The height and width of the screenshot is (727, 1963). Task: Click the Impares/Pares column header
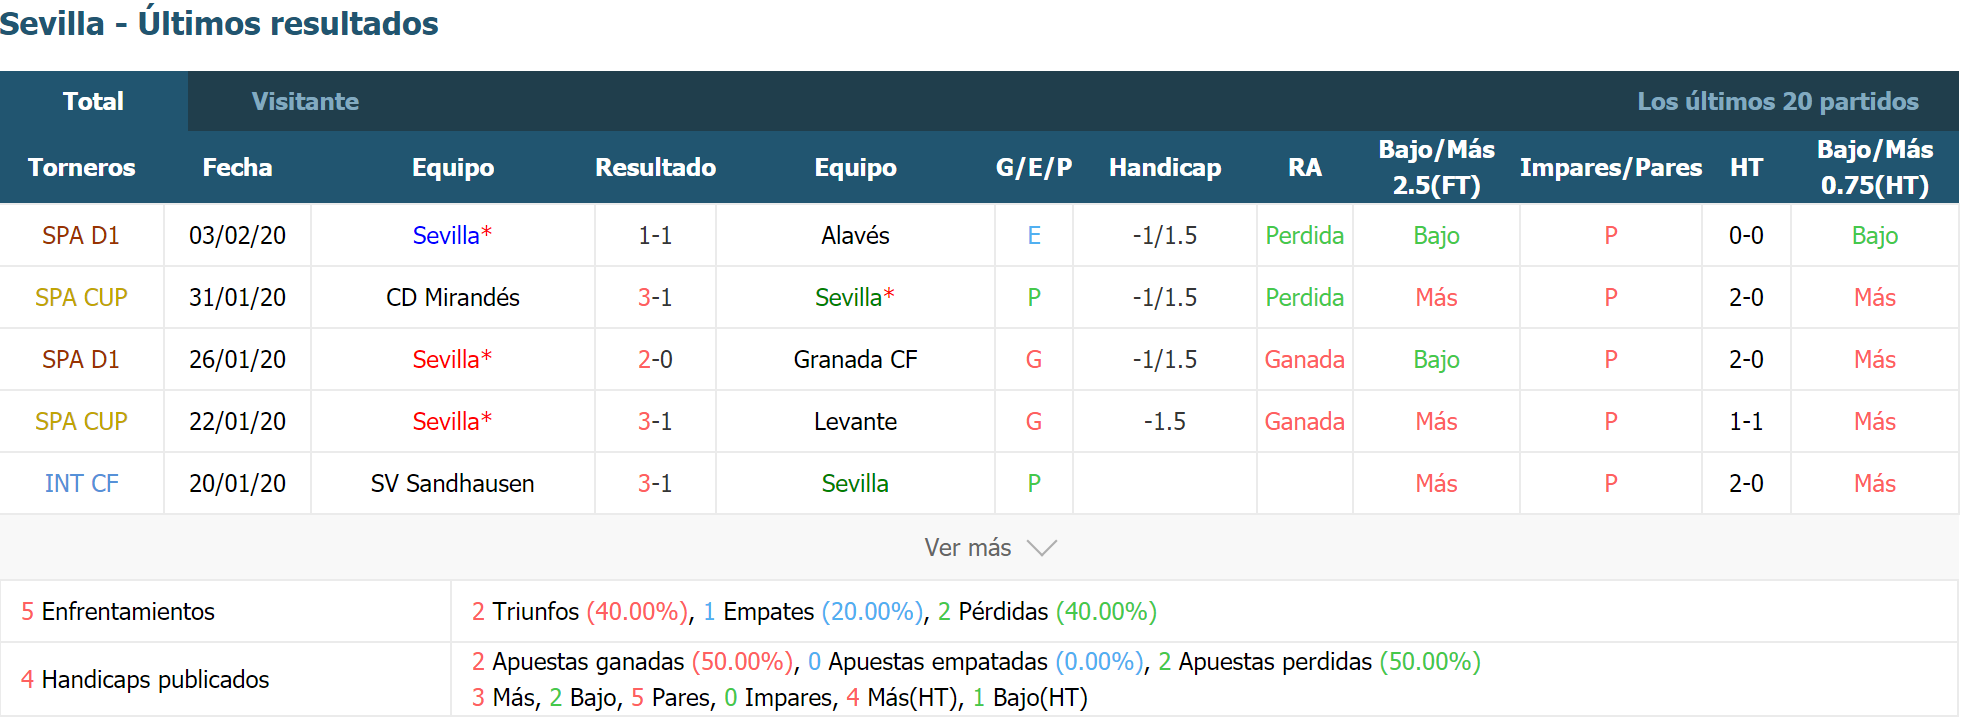[1610, 167]
